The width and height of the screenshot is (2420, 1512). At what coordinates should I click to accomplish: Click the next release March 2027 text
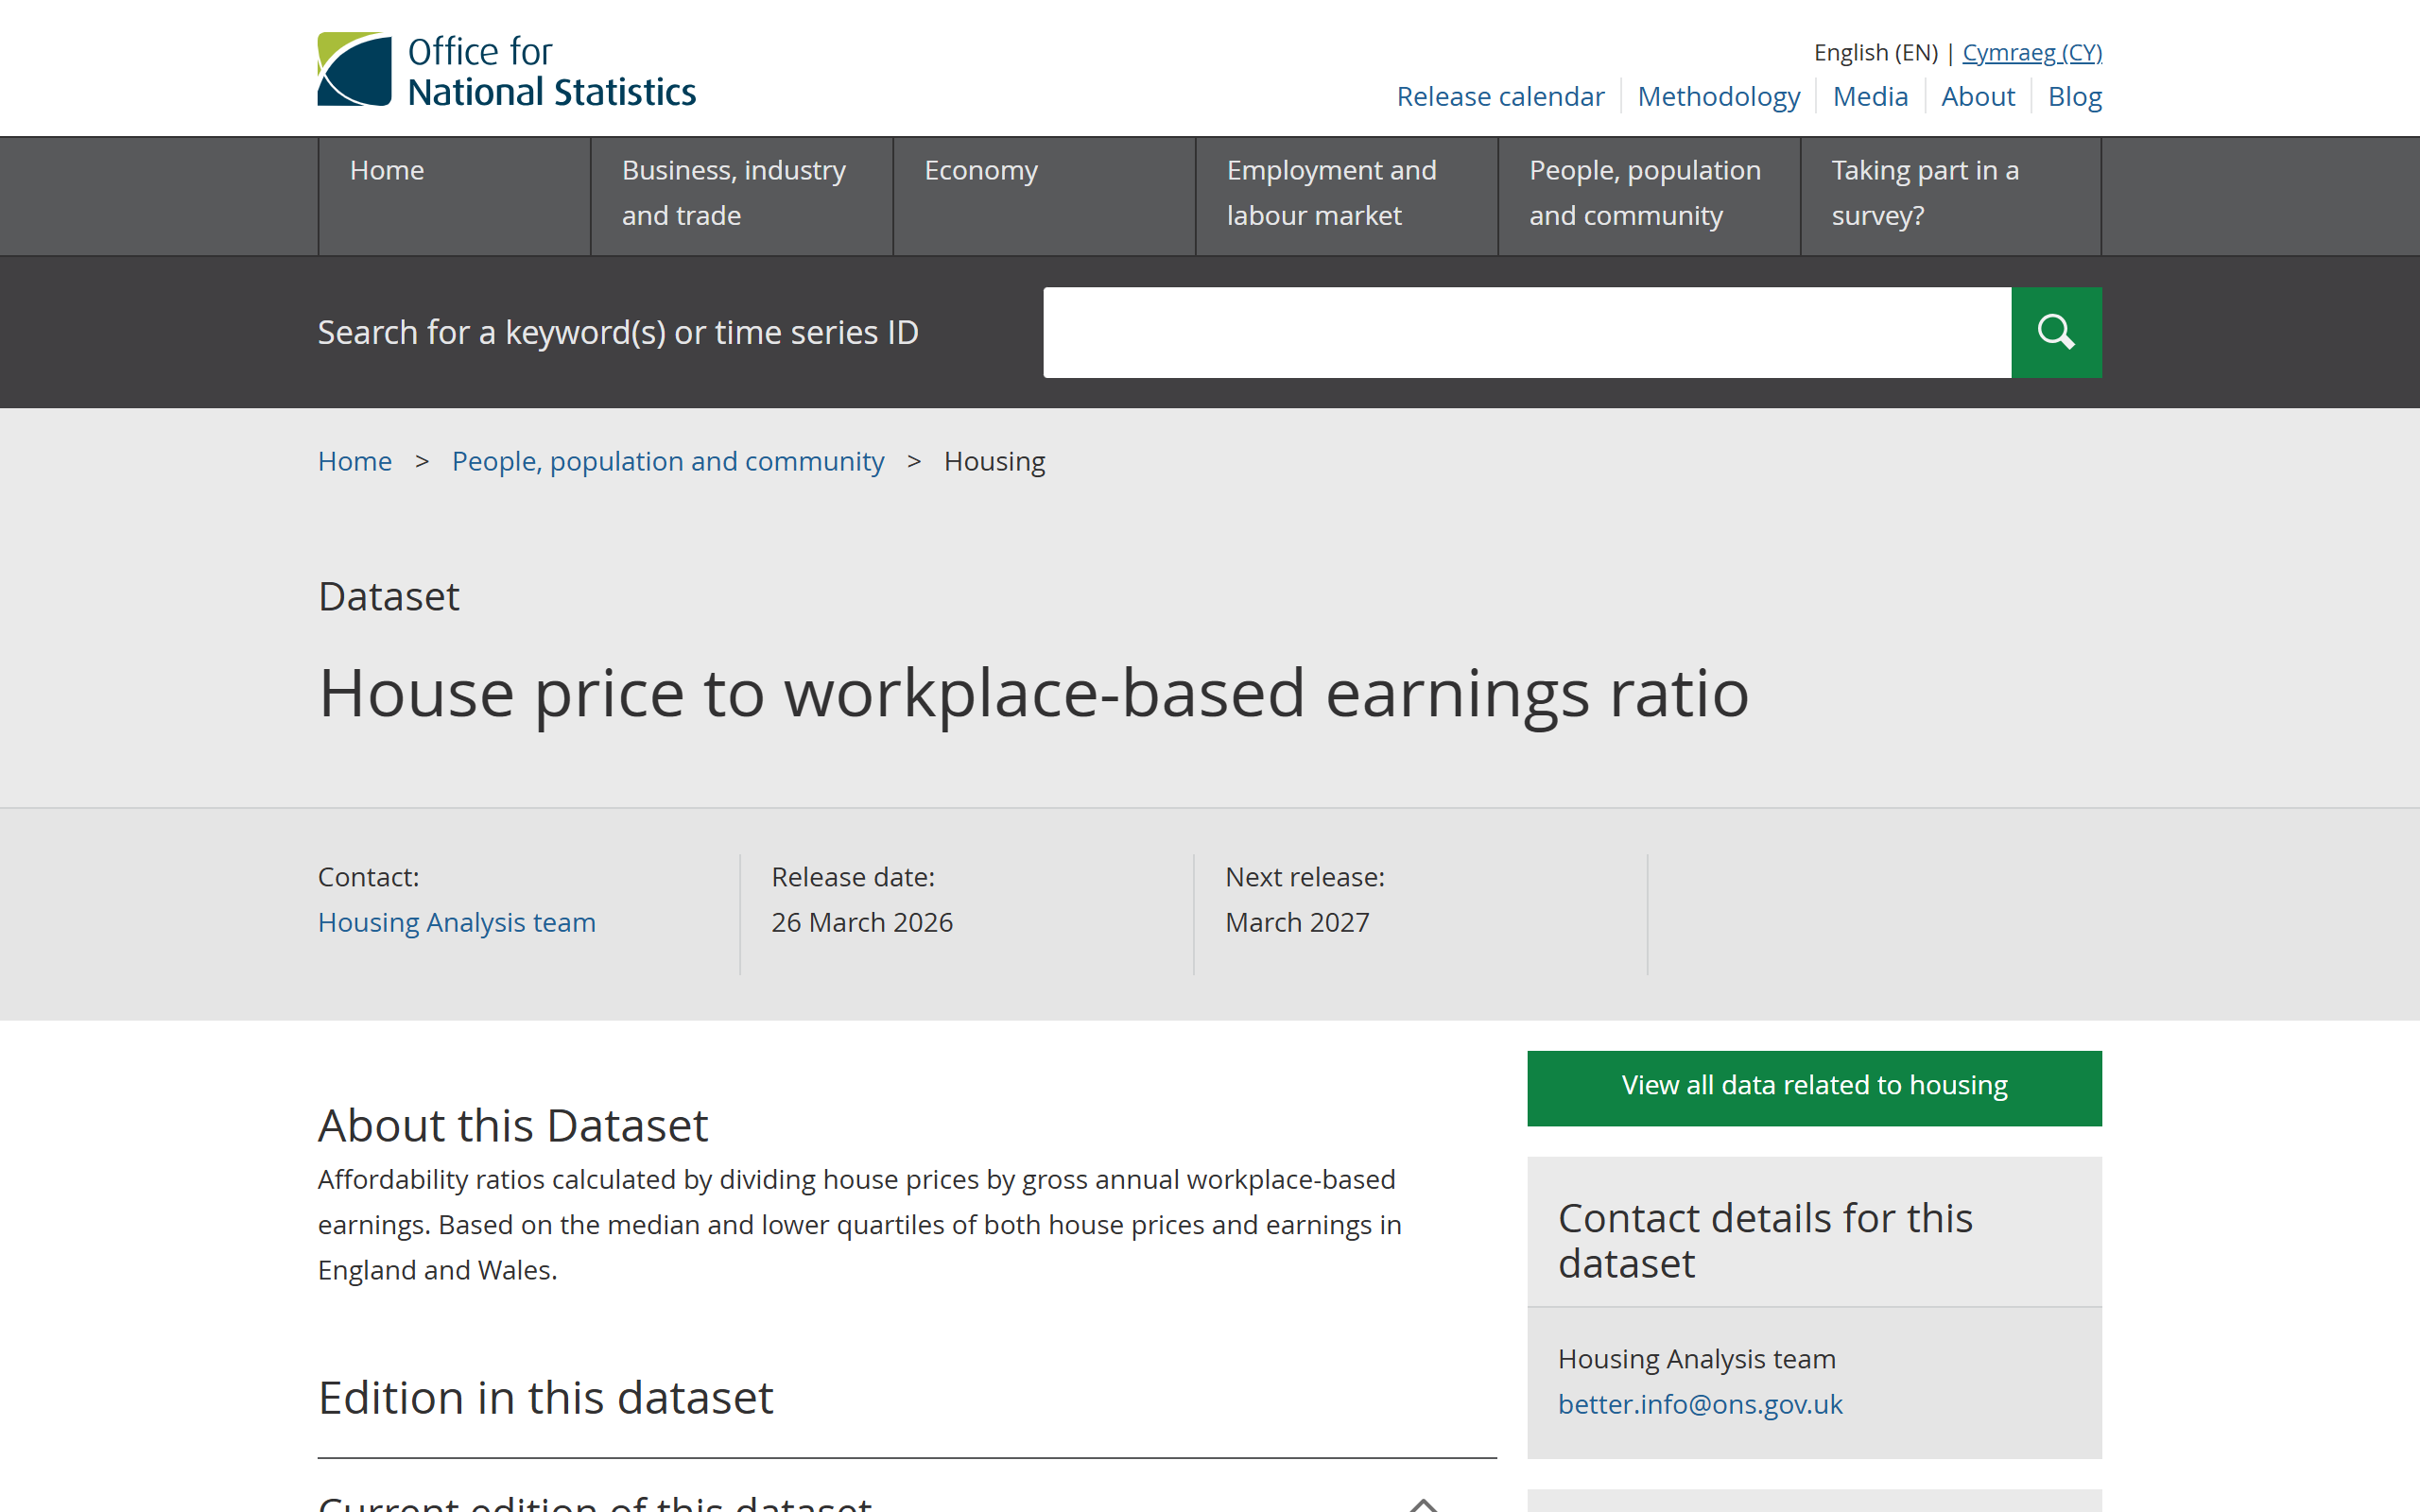(x=1297, y=922)
